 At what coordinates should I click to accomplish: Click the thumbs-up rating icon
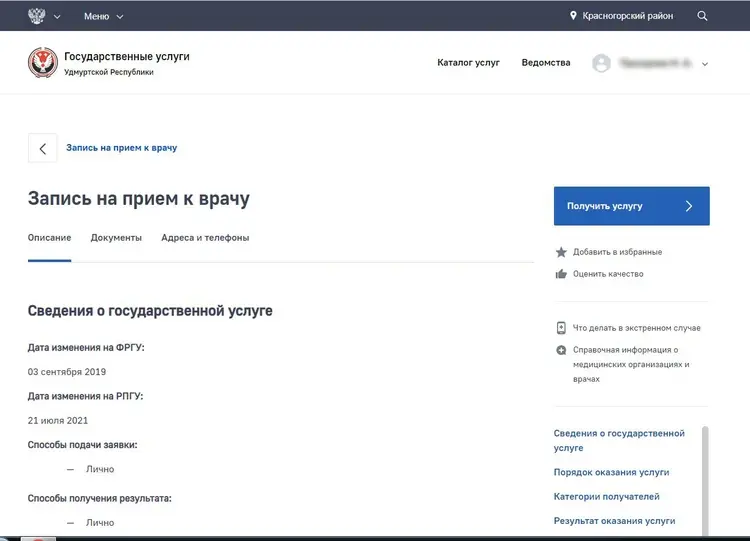561,274
